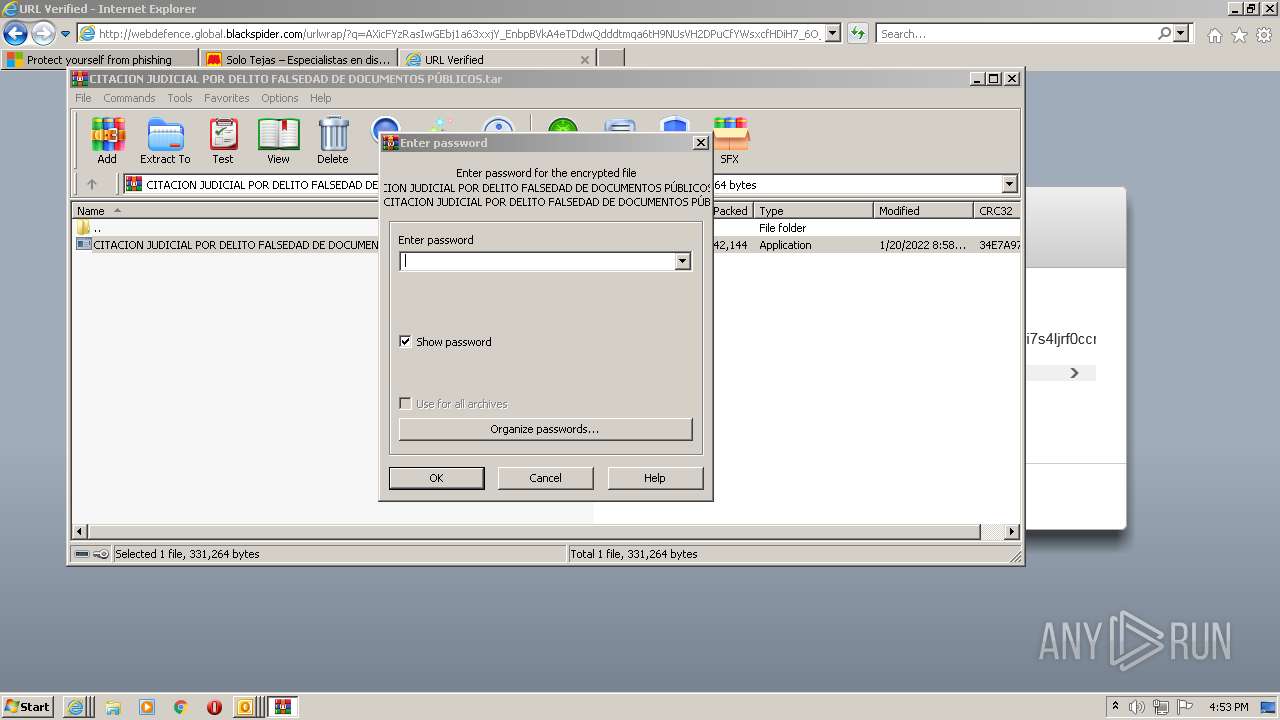Click the Use for all archives checkbox

pos(405,404)
